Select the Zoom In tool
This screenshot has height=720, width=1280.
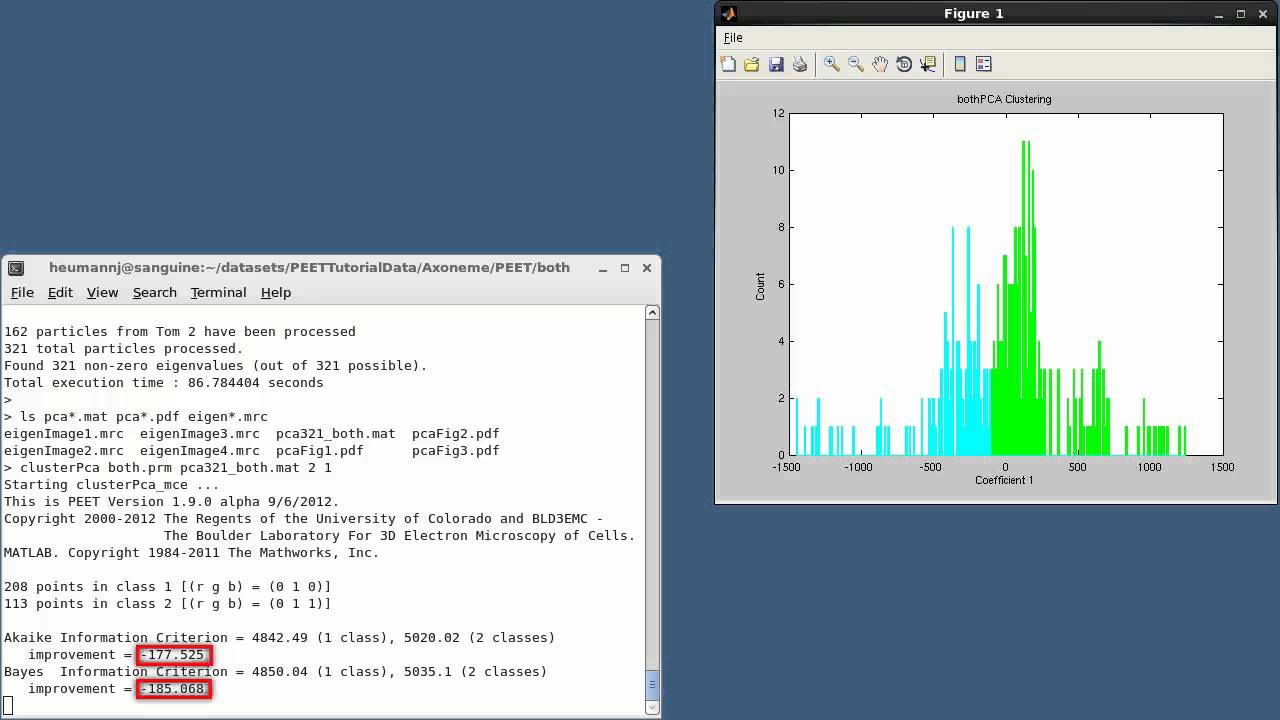832,64
